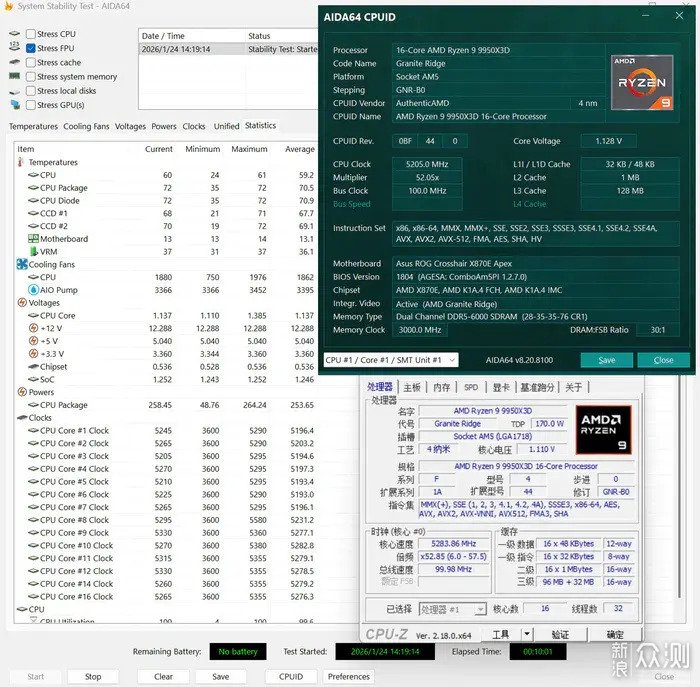The image size is (700, 687).
Task: Select the Statistics tab
Action: point(260,125)
